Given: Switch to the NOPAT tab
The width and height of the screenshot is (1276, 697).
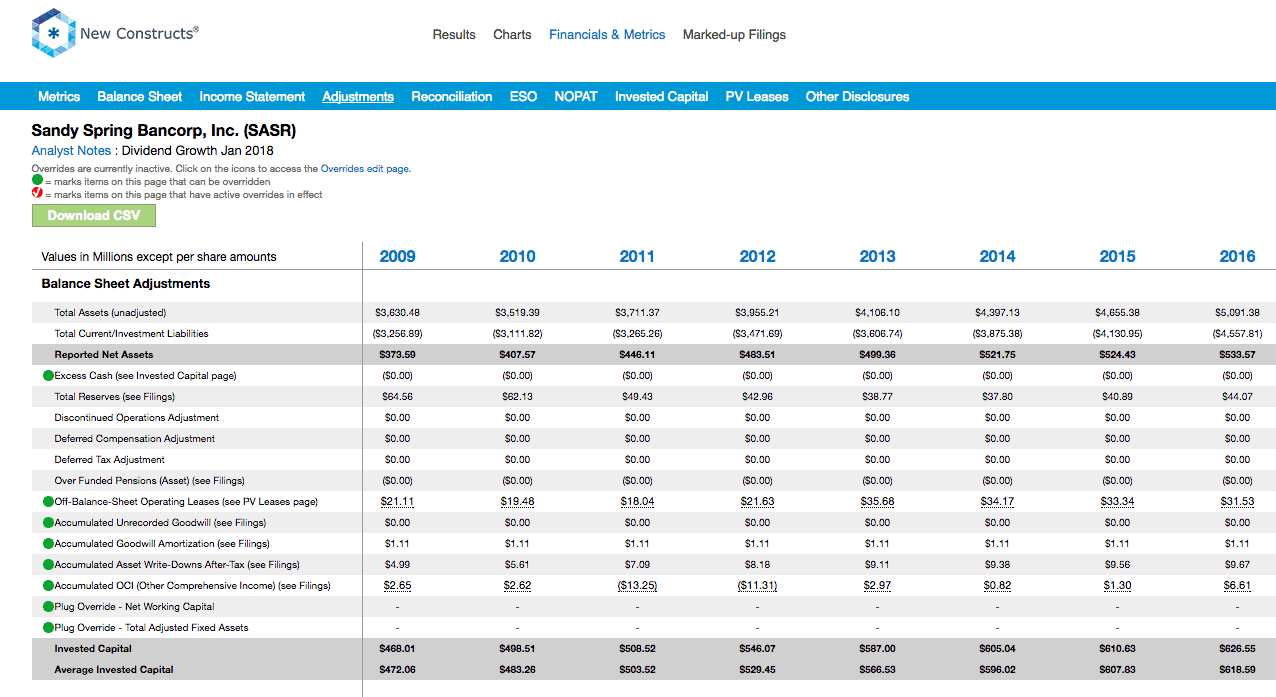Looking at the screenshot, I should click(x=576, y=97).
